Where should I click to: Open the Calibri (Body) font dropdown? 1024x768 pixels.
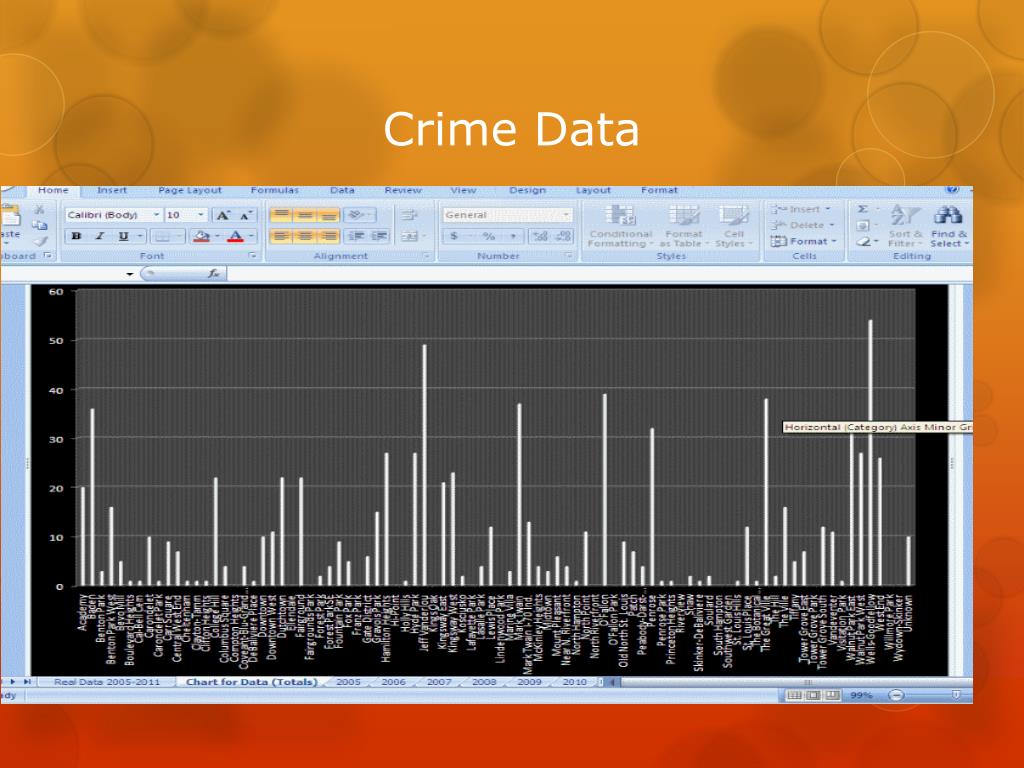[x=156, y=215]
